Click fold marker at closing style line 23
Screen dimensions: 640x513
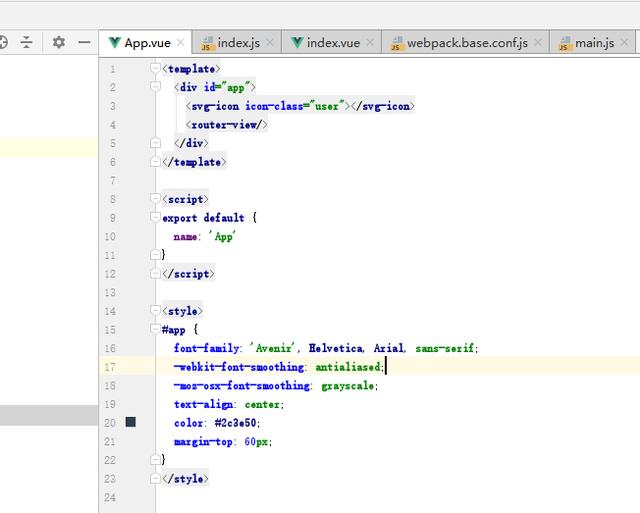[155, 478]
